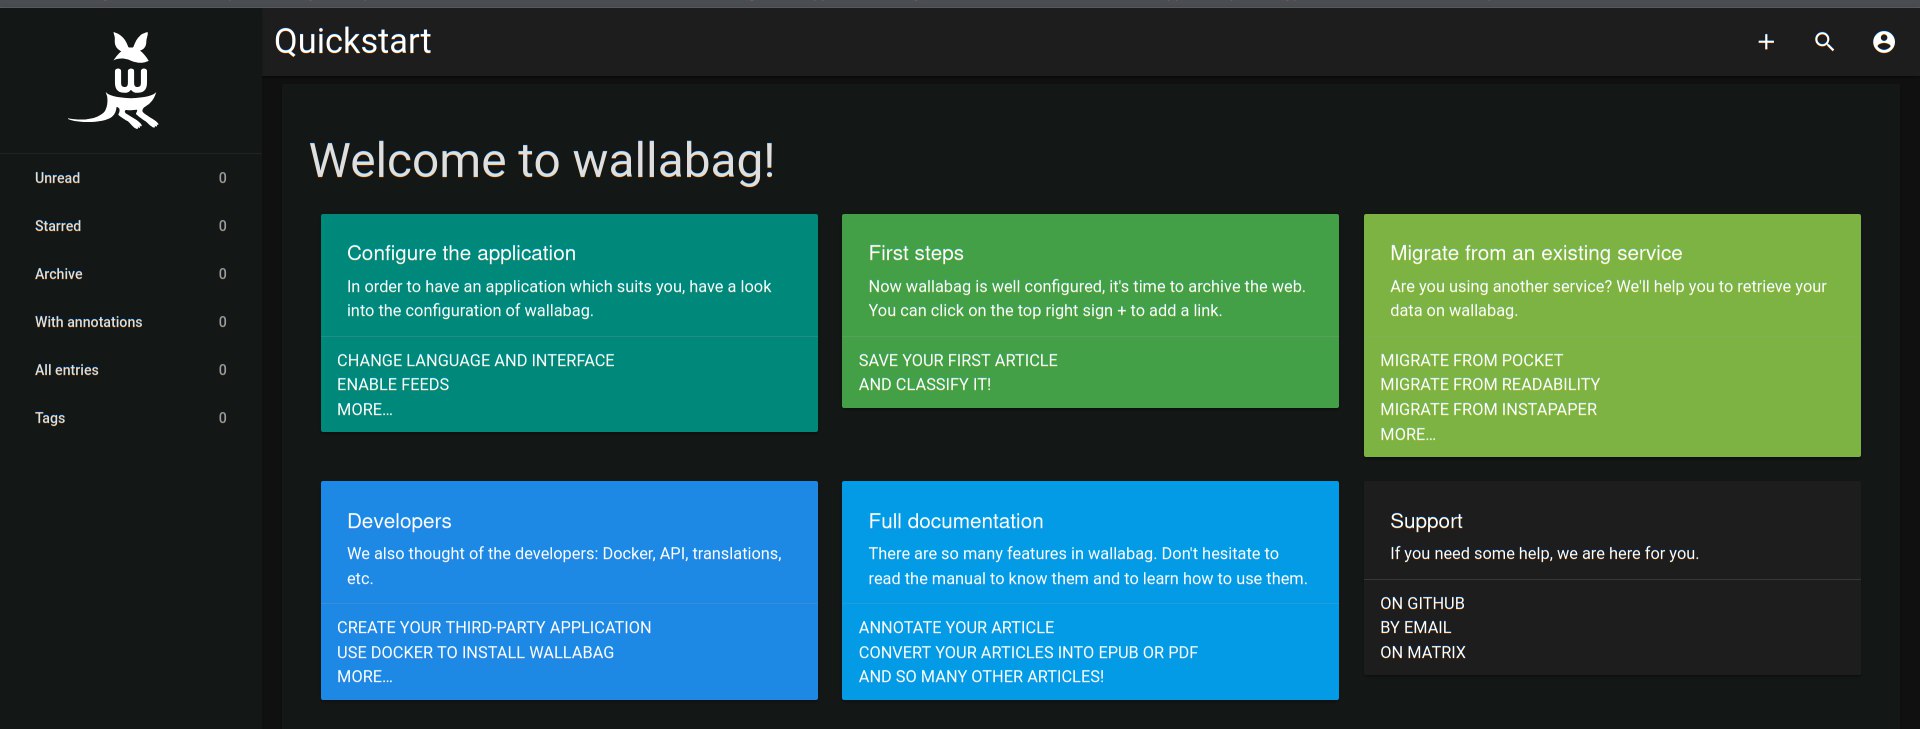Choose Migrate from Instapaper

tap(1489, 410)
